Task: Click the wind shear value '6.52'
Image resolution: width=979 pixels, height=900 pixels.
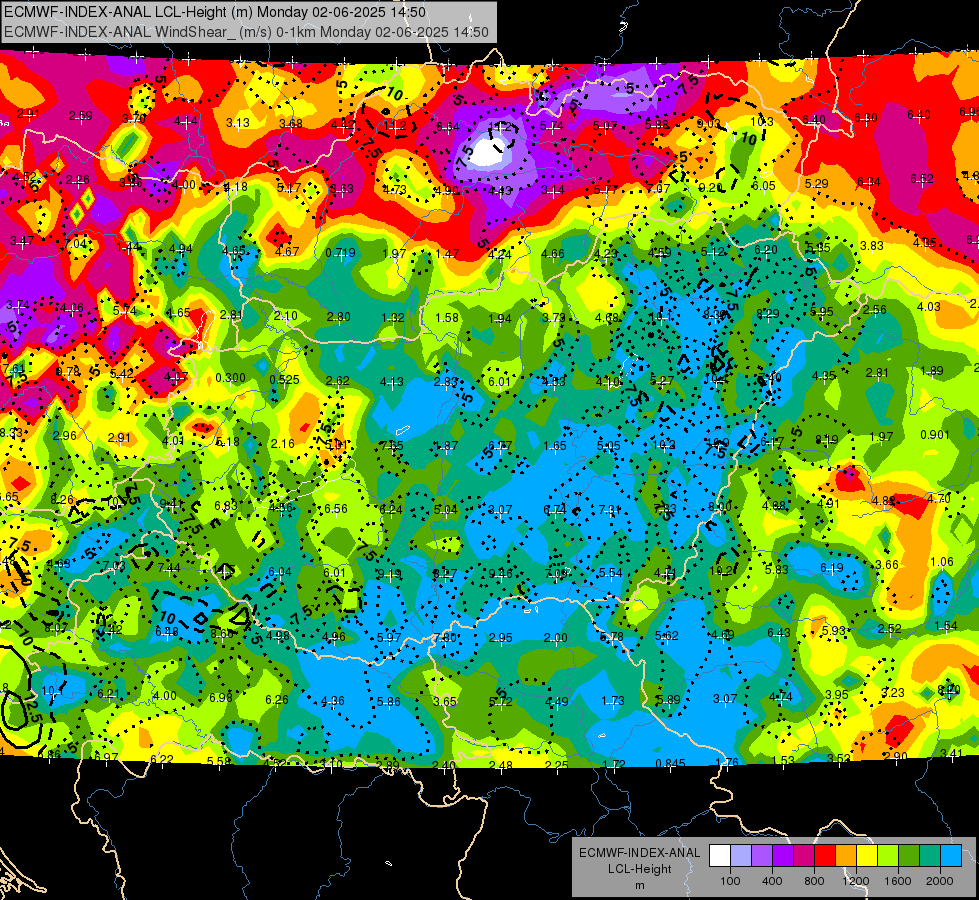Action: tap(922, 179)
